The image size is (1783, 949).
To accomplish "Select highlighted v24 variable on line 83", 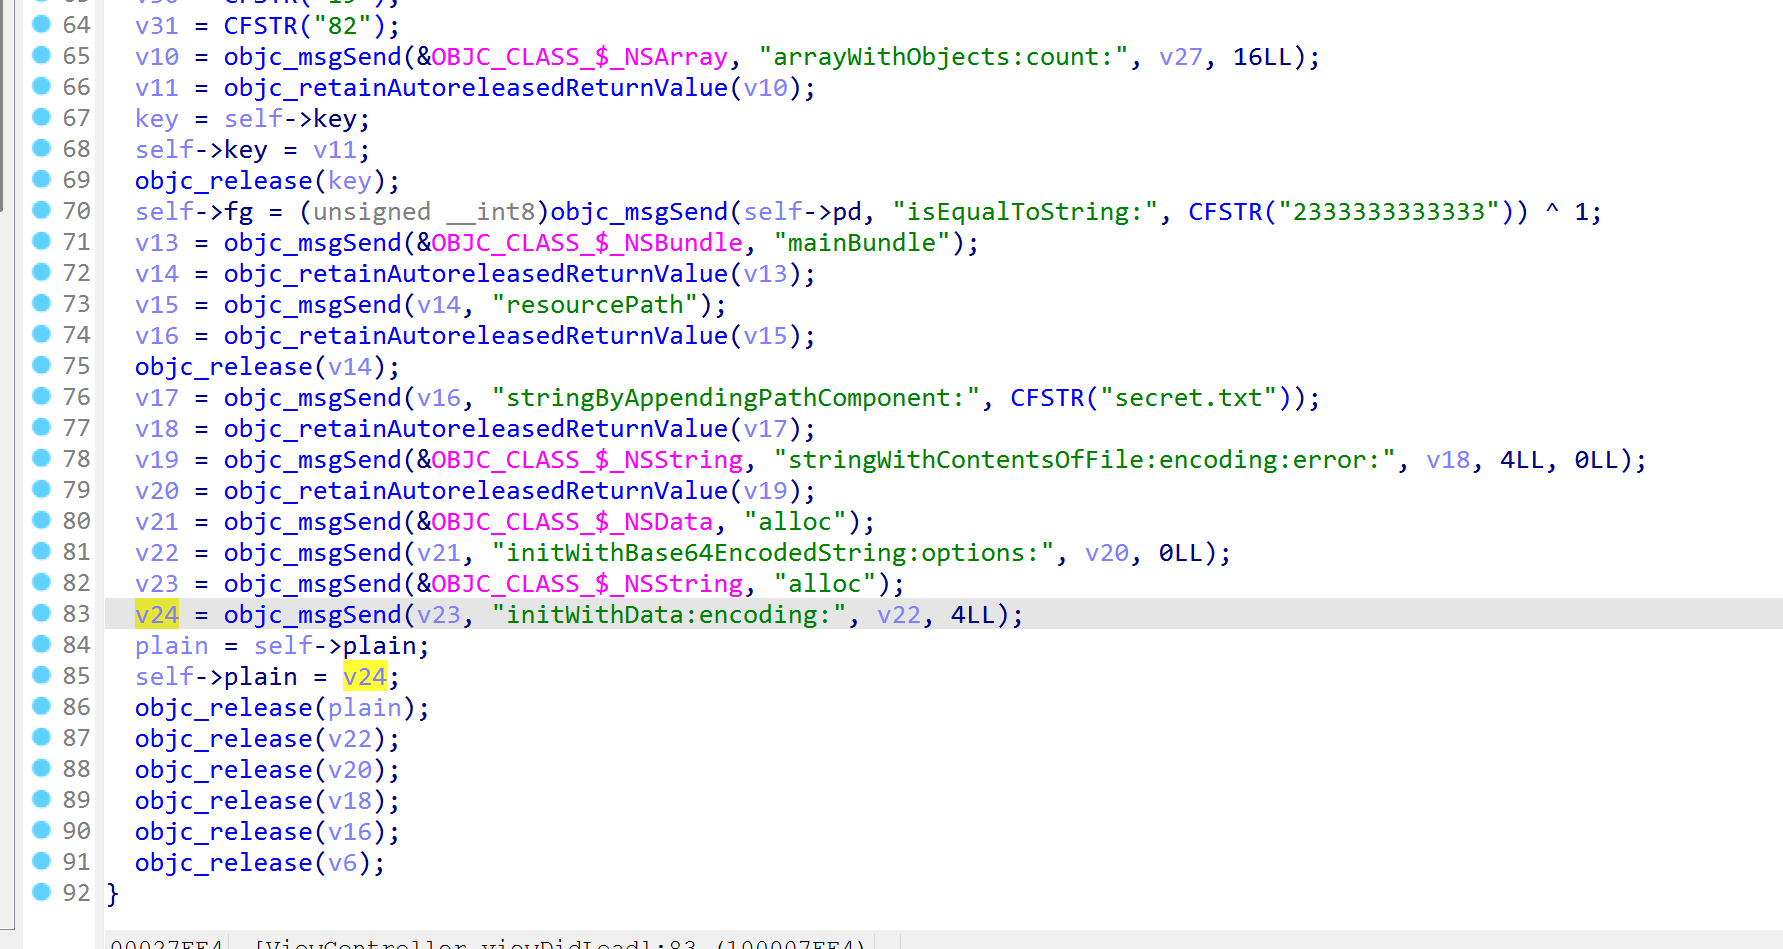I will [157, 614].
